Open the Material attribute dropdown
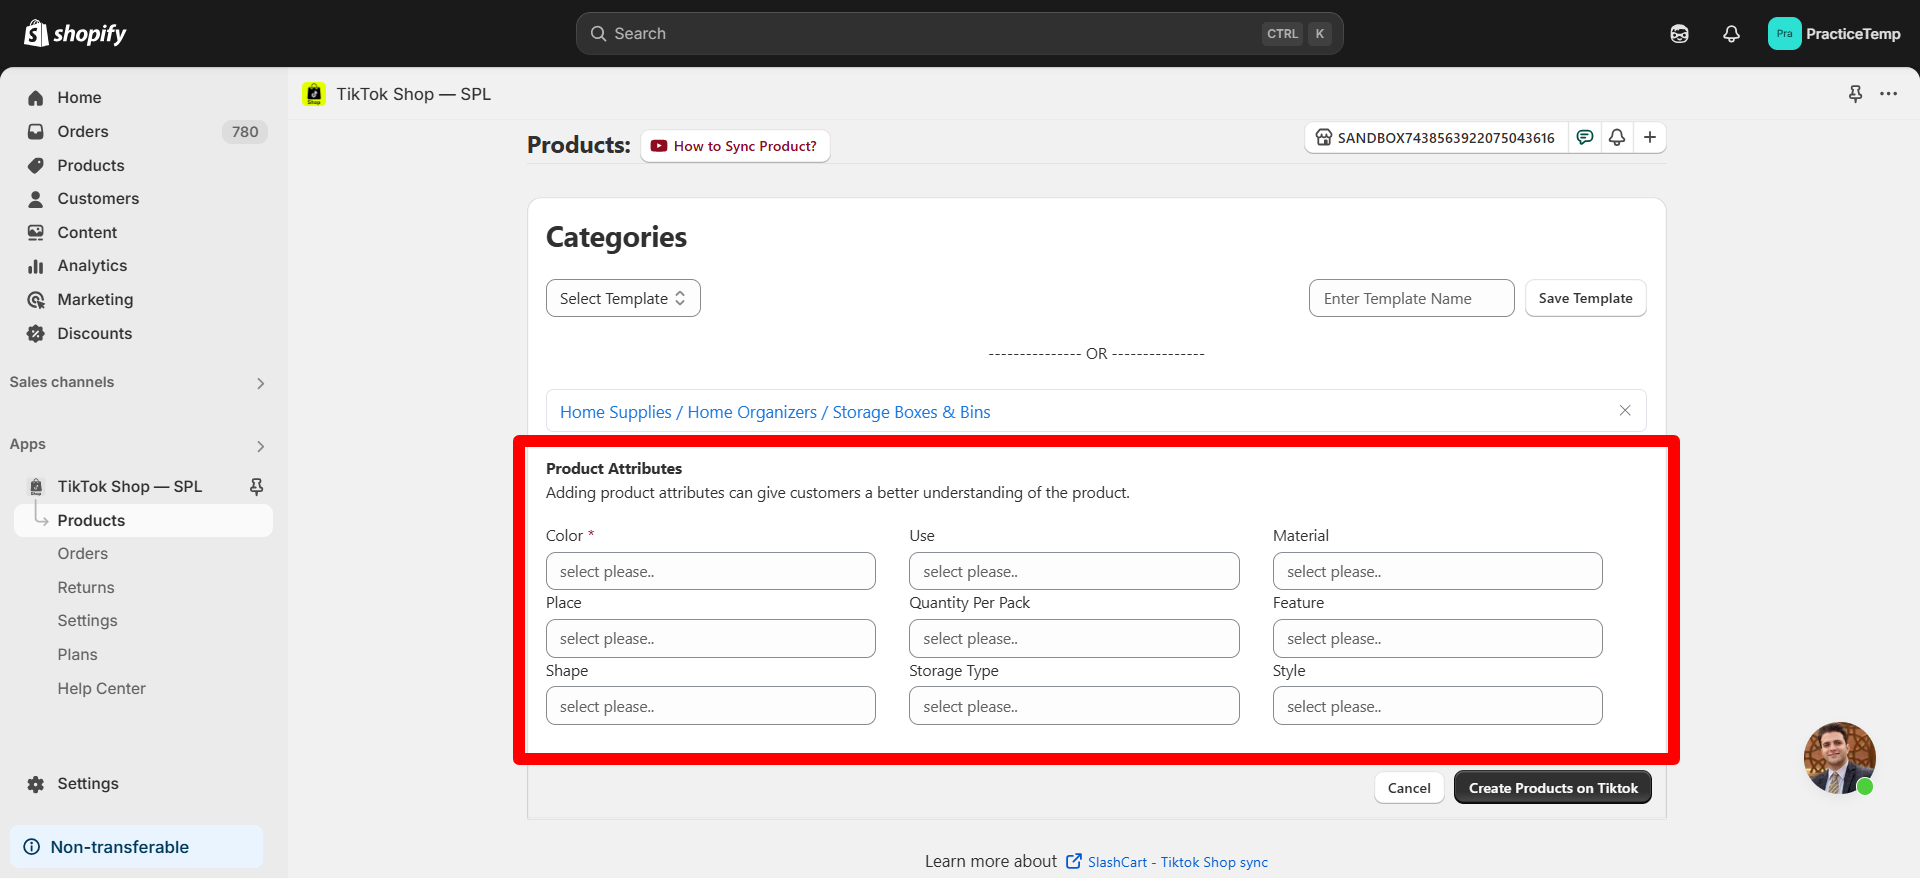1920x878 pixels. (x=1437, y=571)
